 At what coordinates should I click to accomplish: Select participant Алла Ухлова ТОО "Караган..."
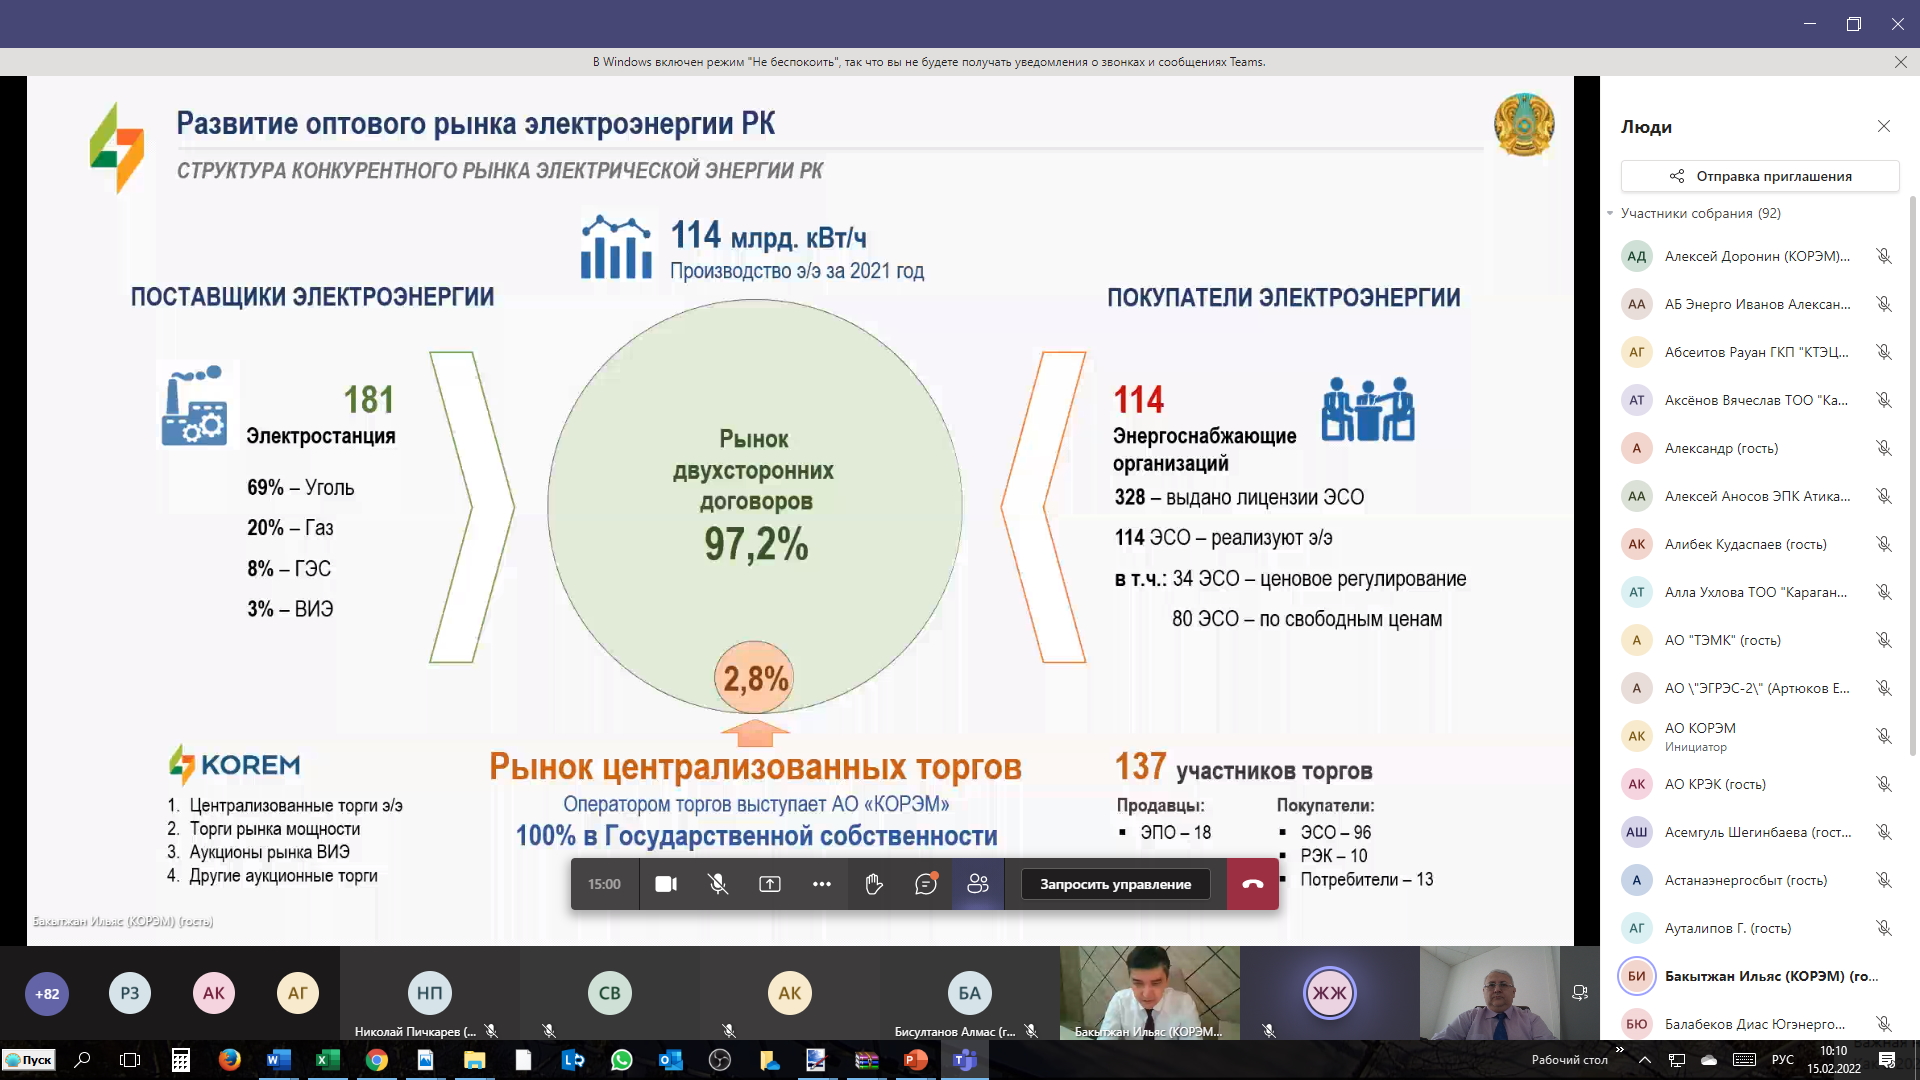1758,592
